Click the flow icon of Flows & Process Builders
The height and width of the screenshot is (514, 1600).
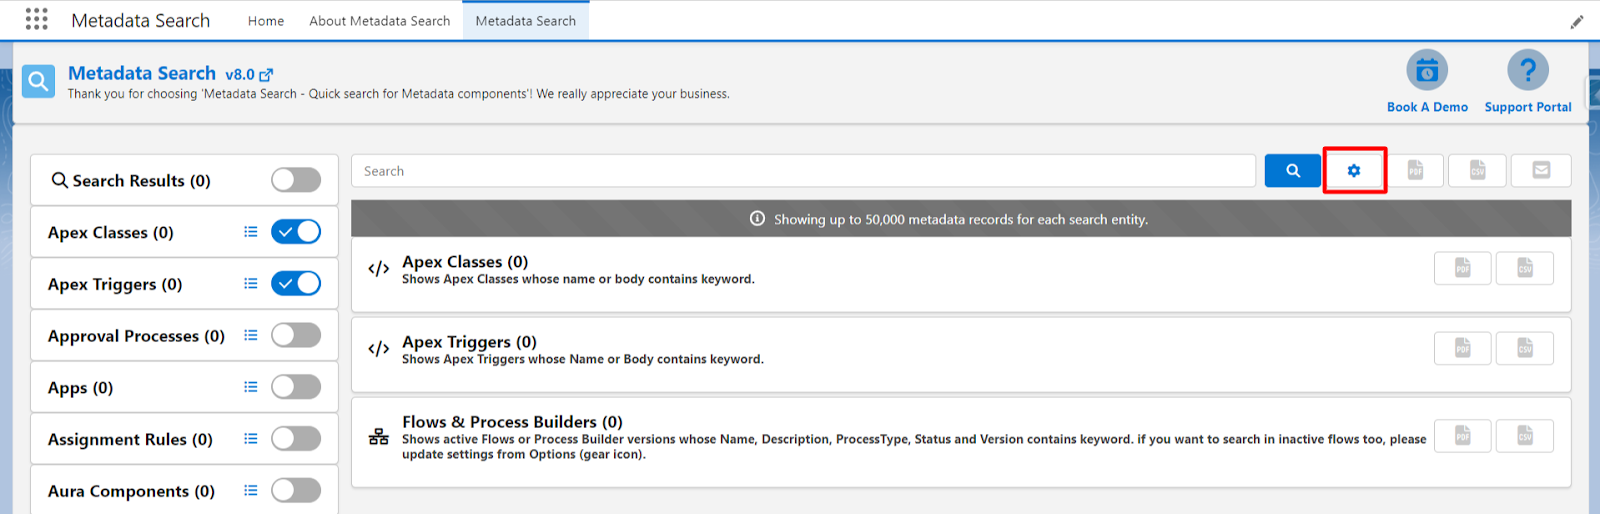tap(378, 437)
